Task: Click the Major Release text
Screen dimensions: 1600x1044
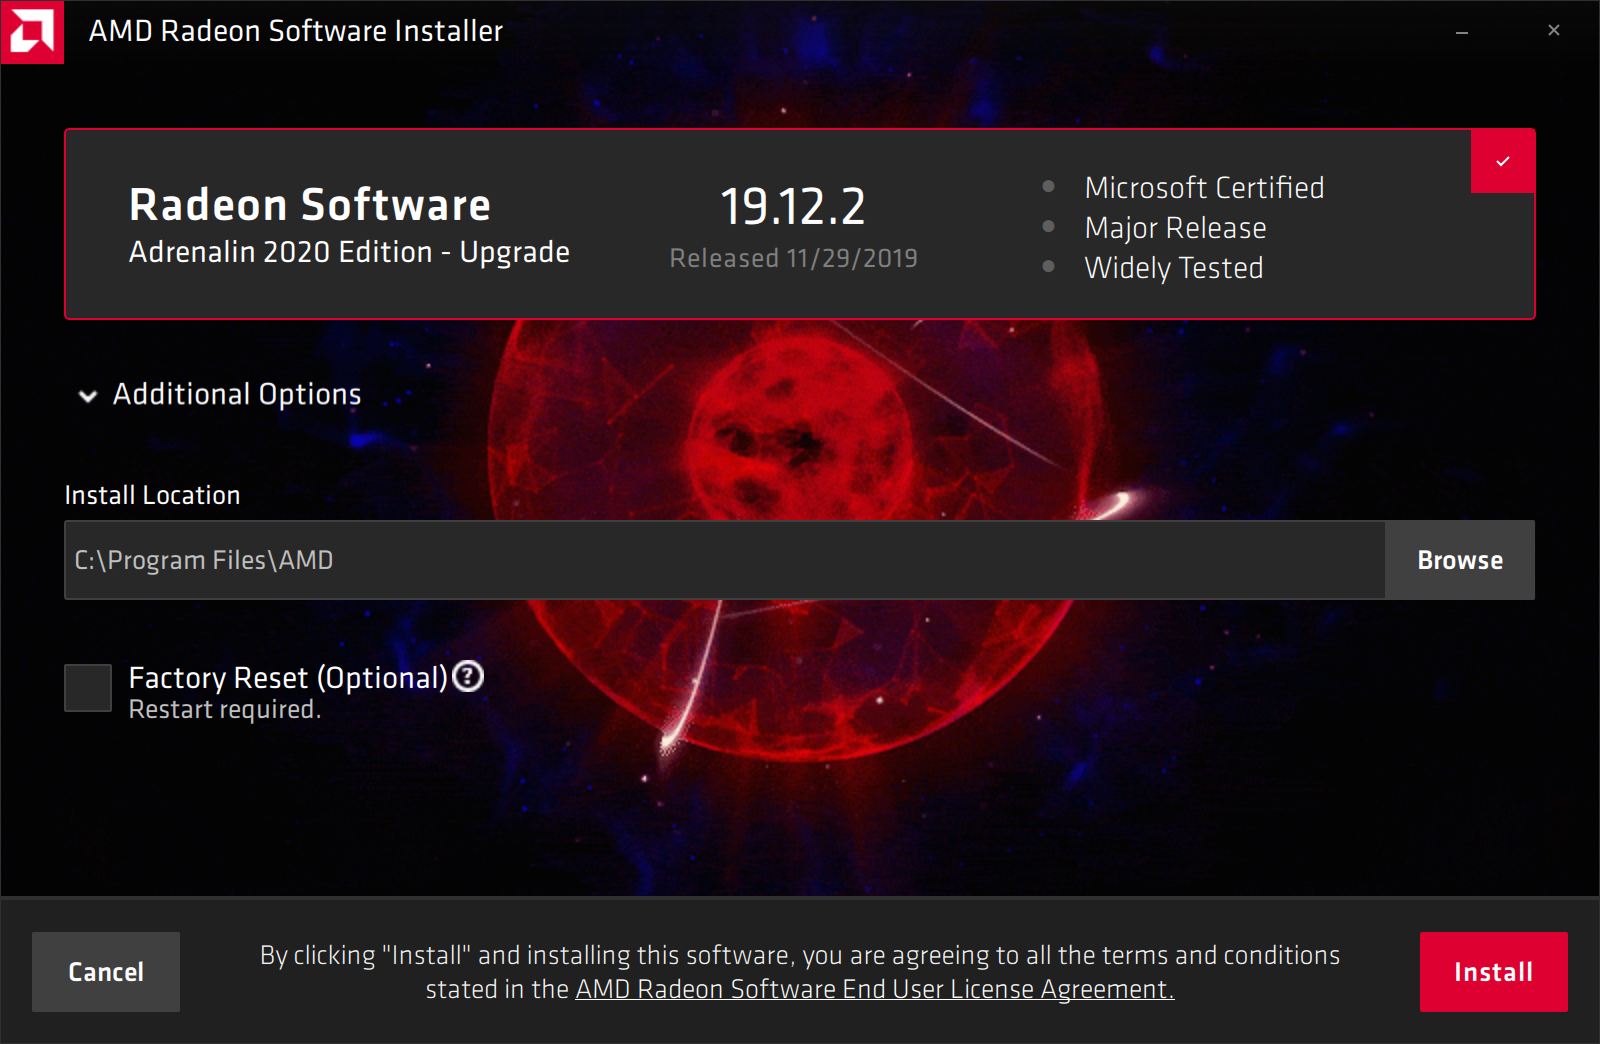Action: tap(1176, 228)
